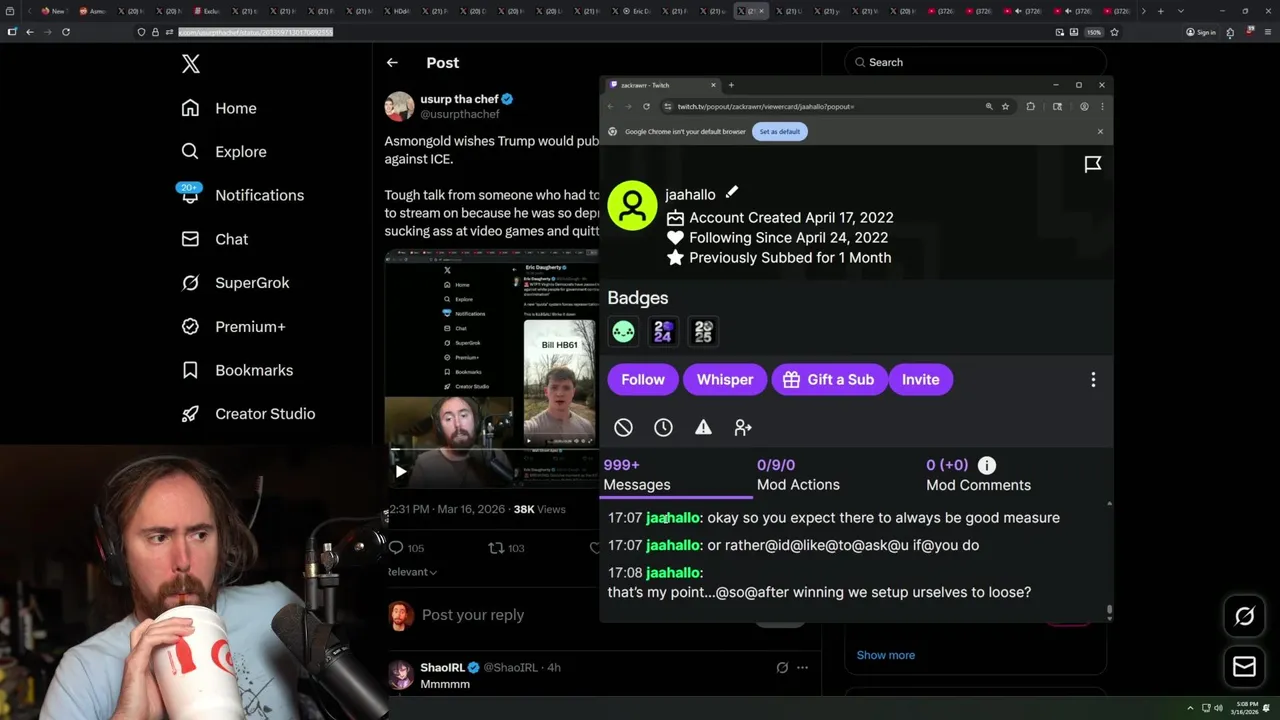Expand the Relevant replies sort dropdown

pyautogui.click(x=413, y=572)
